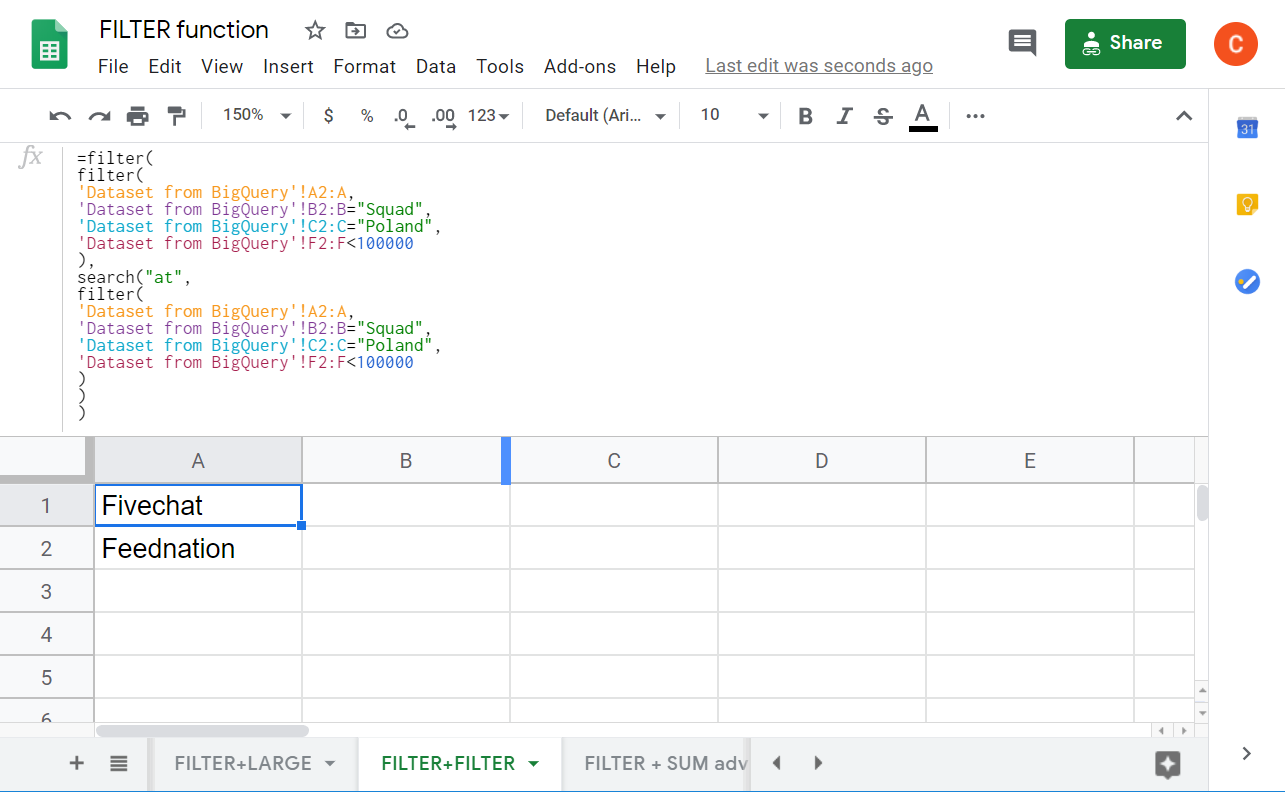Open the zoom level dropdown
This screenshot has height=792, width=1285.
tap(254, 115)
